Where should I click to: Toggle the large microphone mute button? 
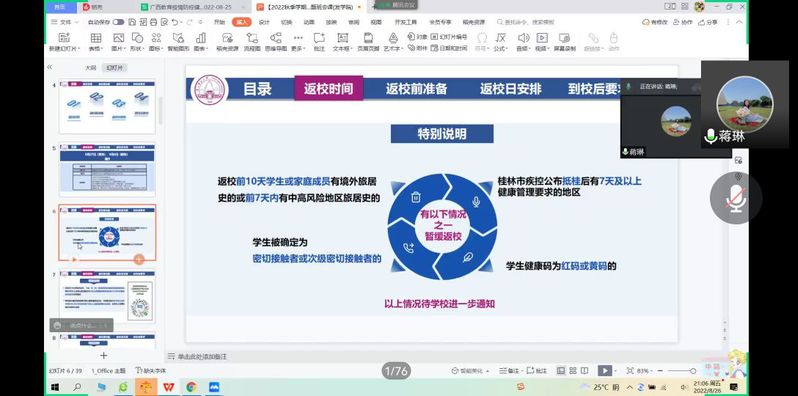(x=736, y=197)
